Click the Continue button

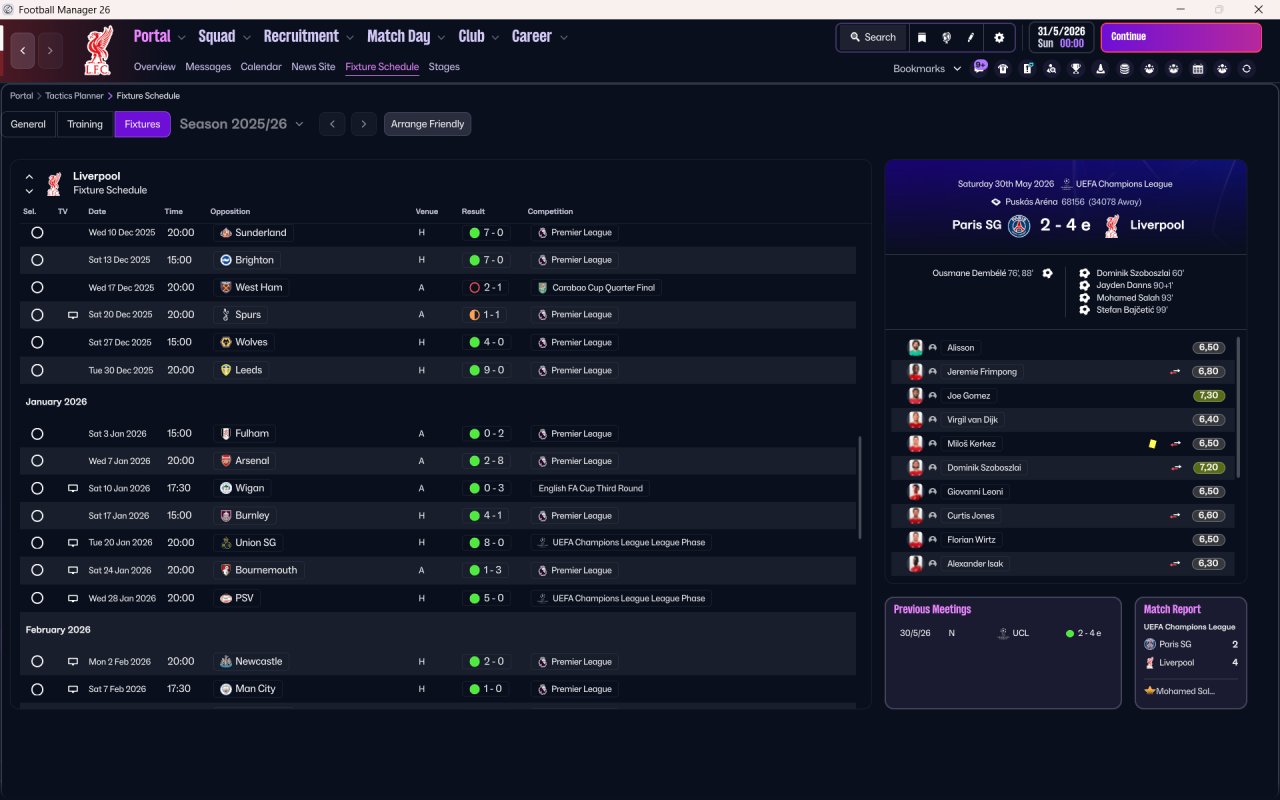point(1181,37)
